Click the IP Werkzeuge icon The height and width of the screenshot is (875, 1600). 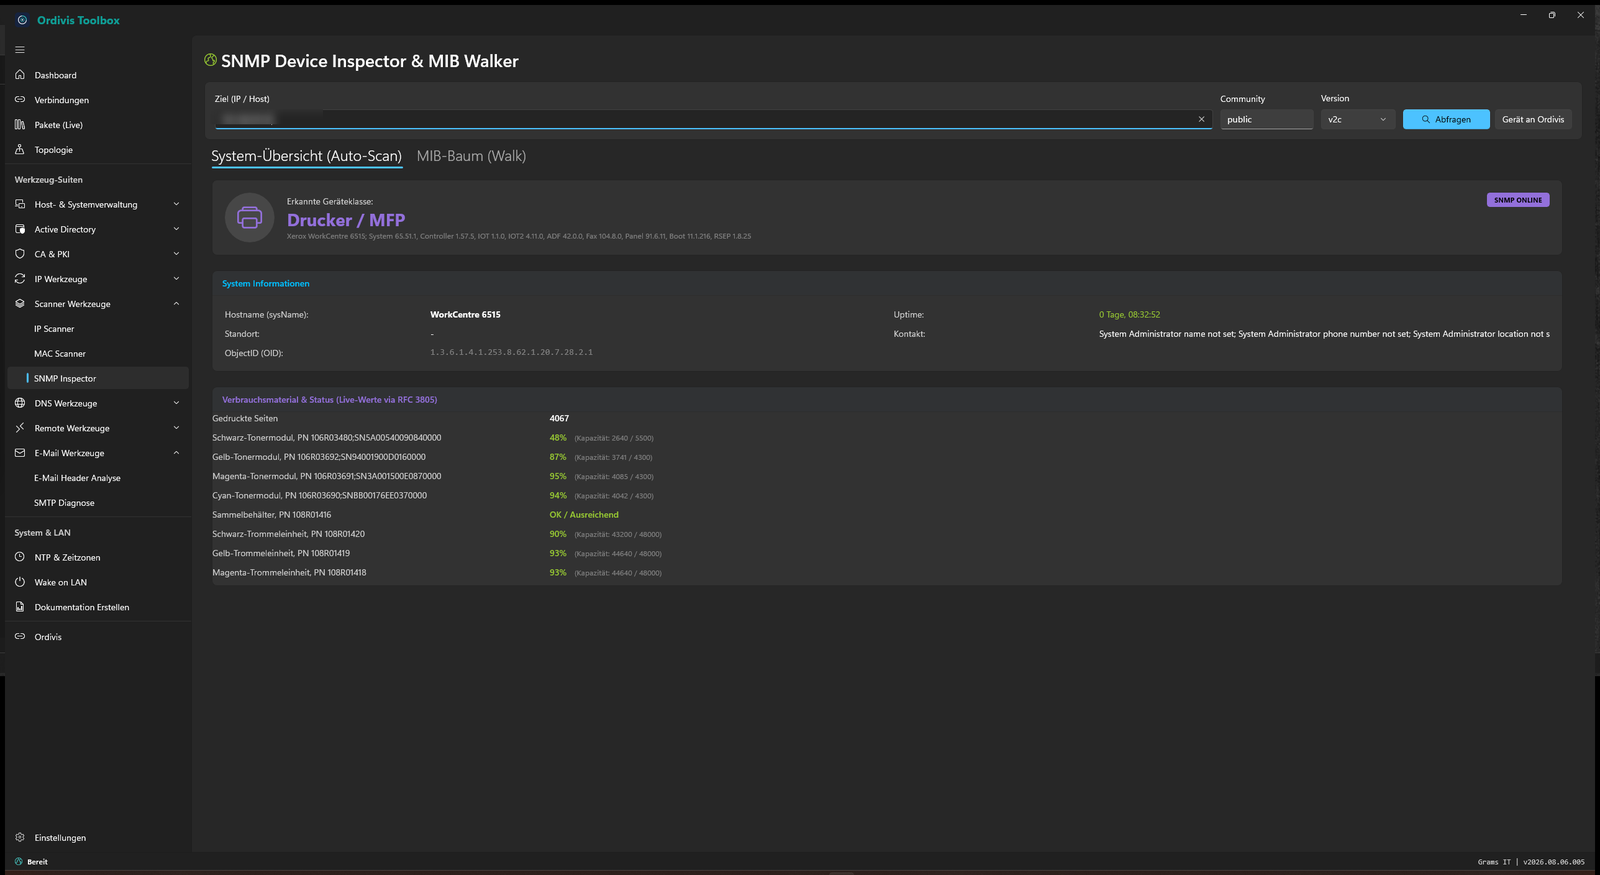(20, 279)
